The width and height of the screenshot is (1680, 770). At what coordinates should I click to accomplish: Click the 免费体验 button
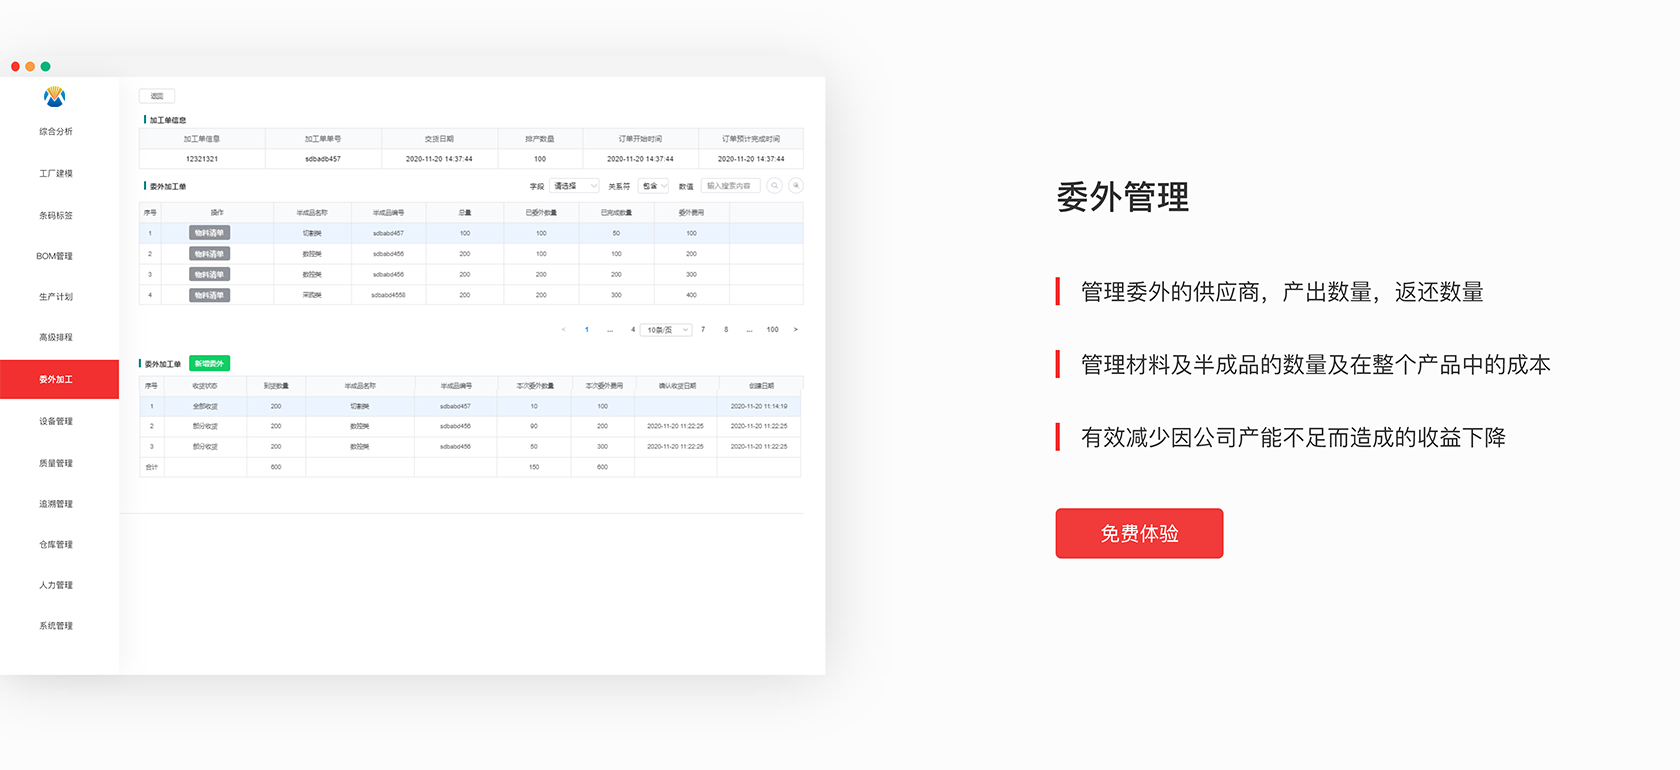1139,533
